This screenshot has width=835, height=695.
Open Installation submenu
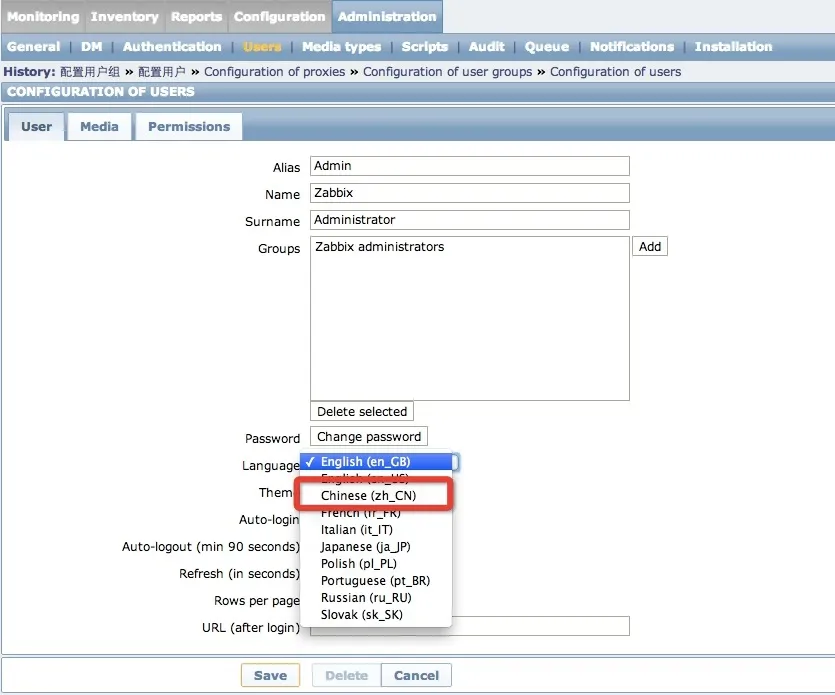coord(733,47)
